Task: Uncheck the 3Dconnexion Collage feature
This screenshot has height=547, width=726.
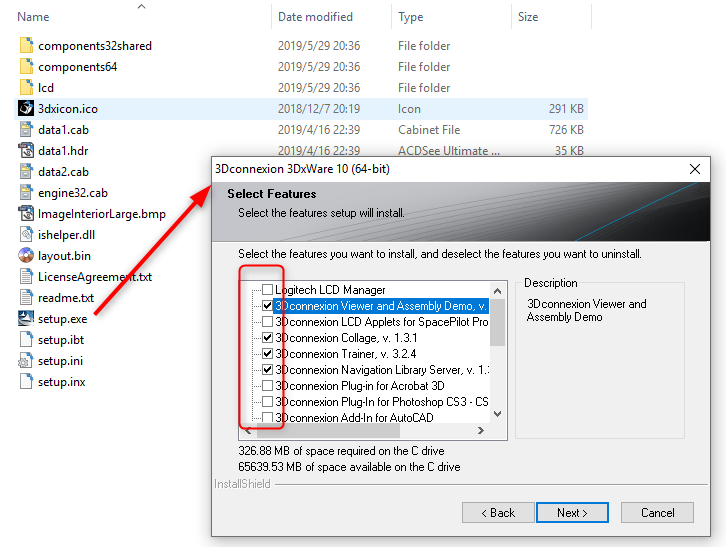Action: (267, 338)
